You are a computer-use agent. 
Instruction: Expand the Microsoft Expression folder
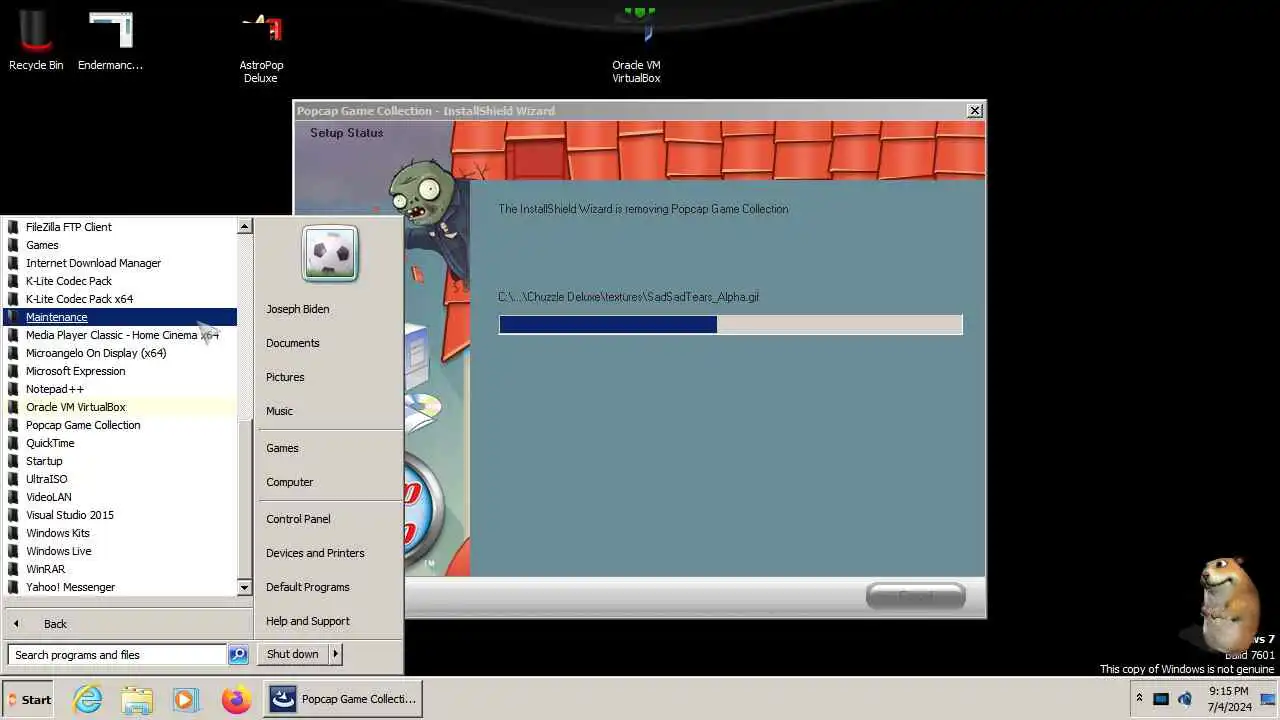click(x=121, y=371)
